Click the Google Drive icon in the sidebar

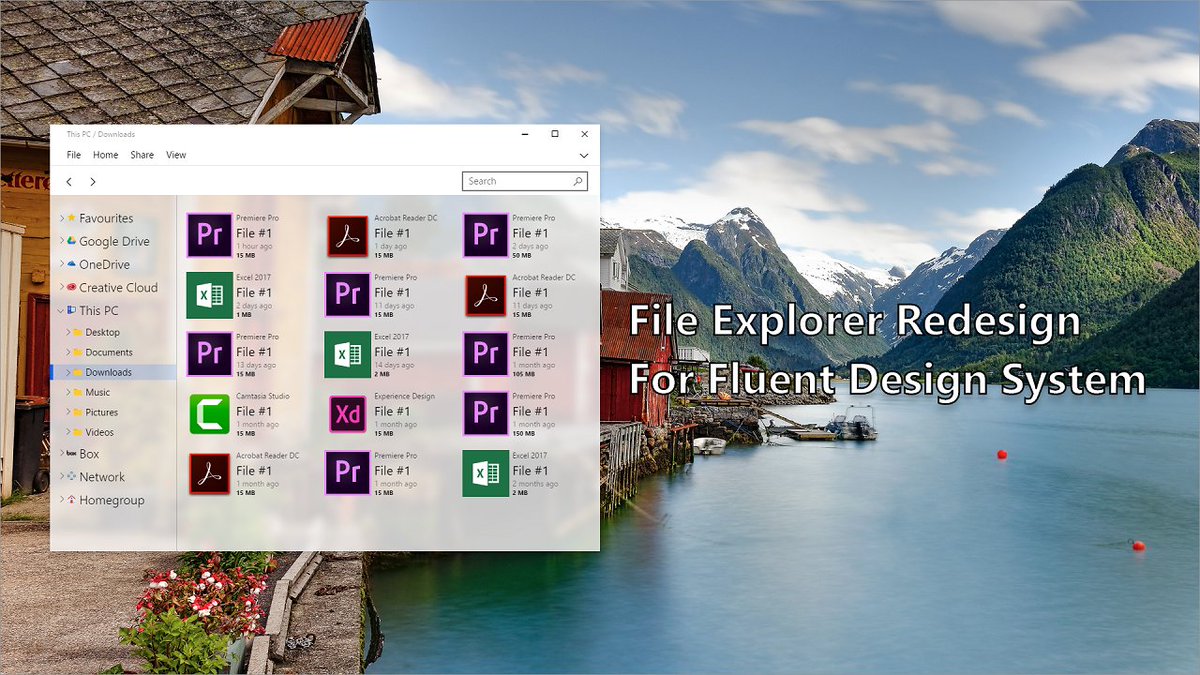(x=72, y=241)
